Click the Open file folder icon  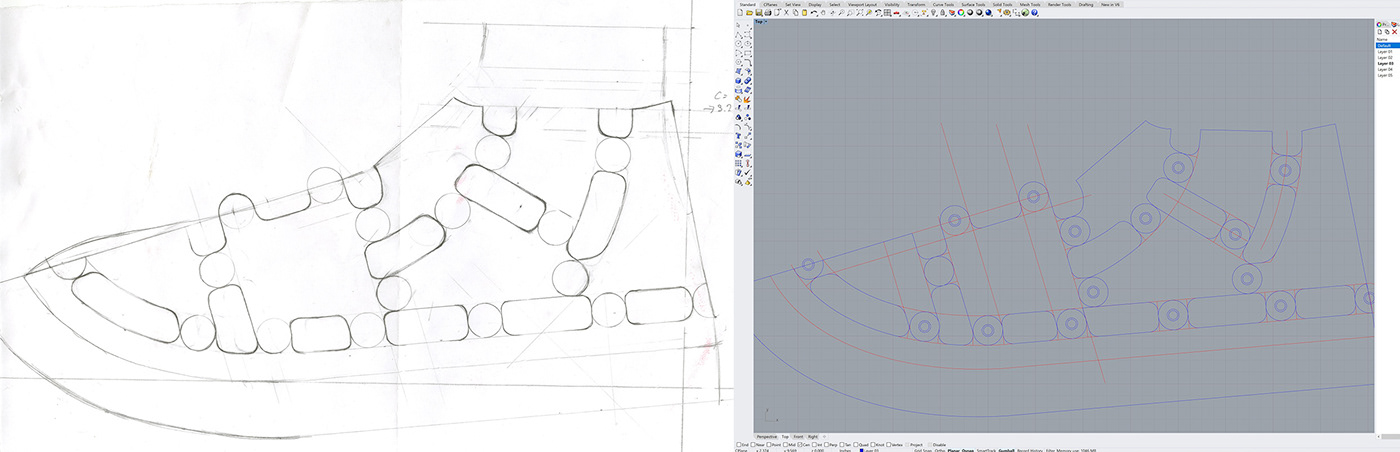[x=750, y=12]
